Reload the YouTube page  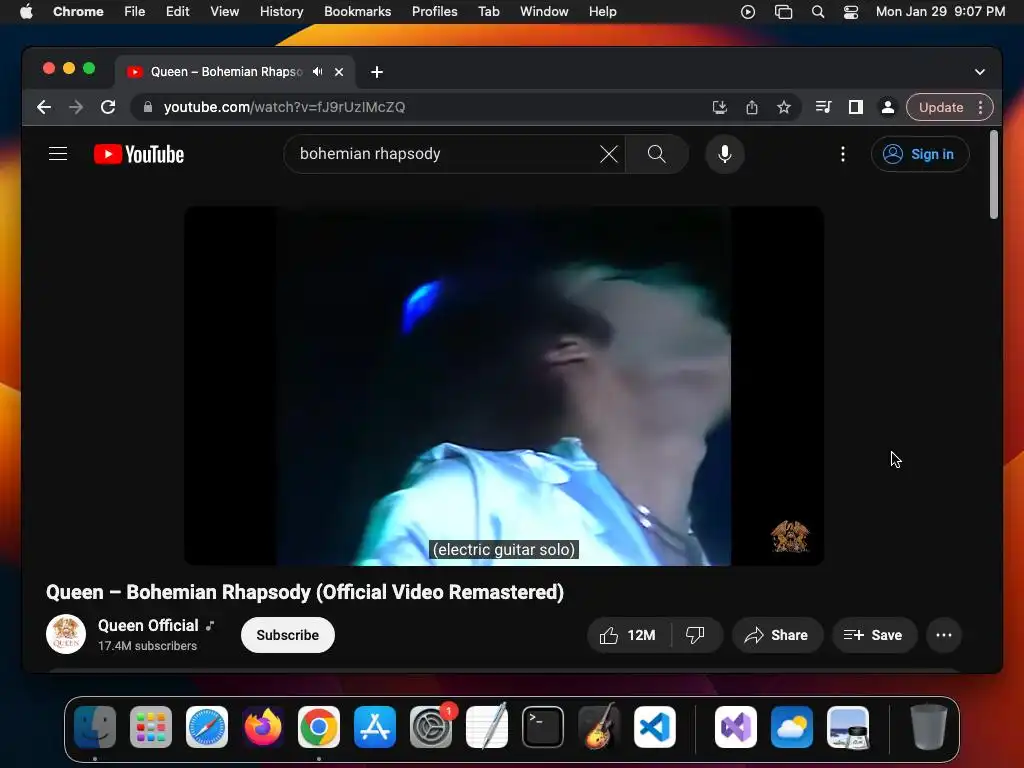pyautogui.click(x=108, y=107)
